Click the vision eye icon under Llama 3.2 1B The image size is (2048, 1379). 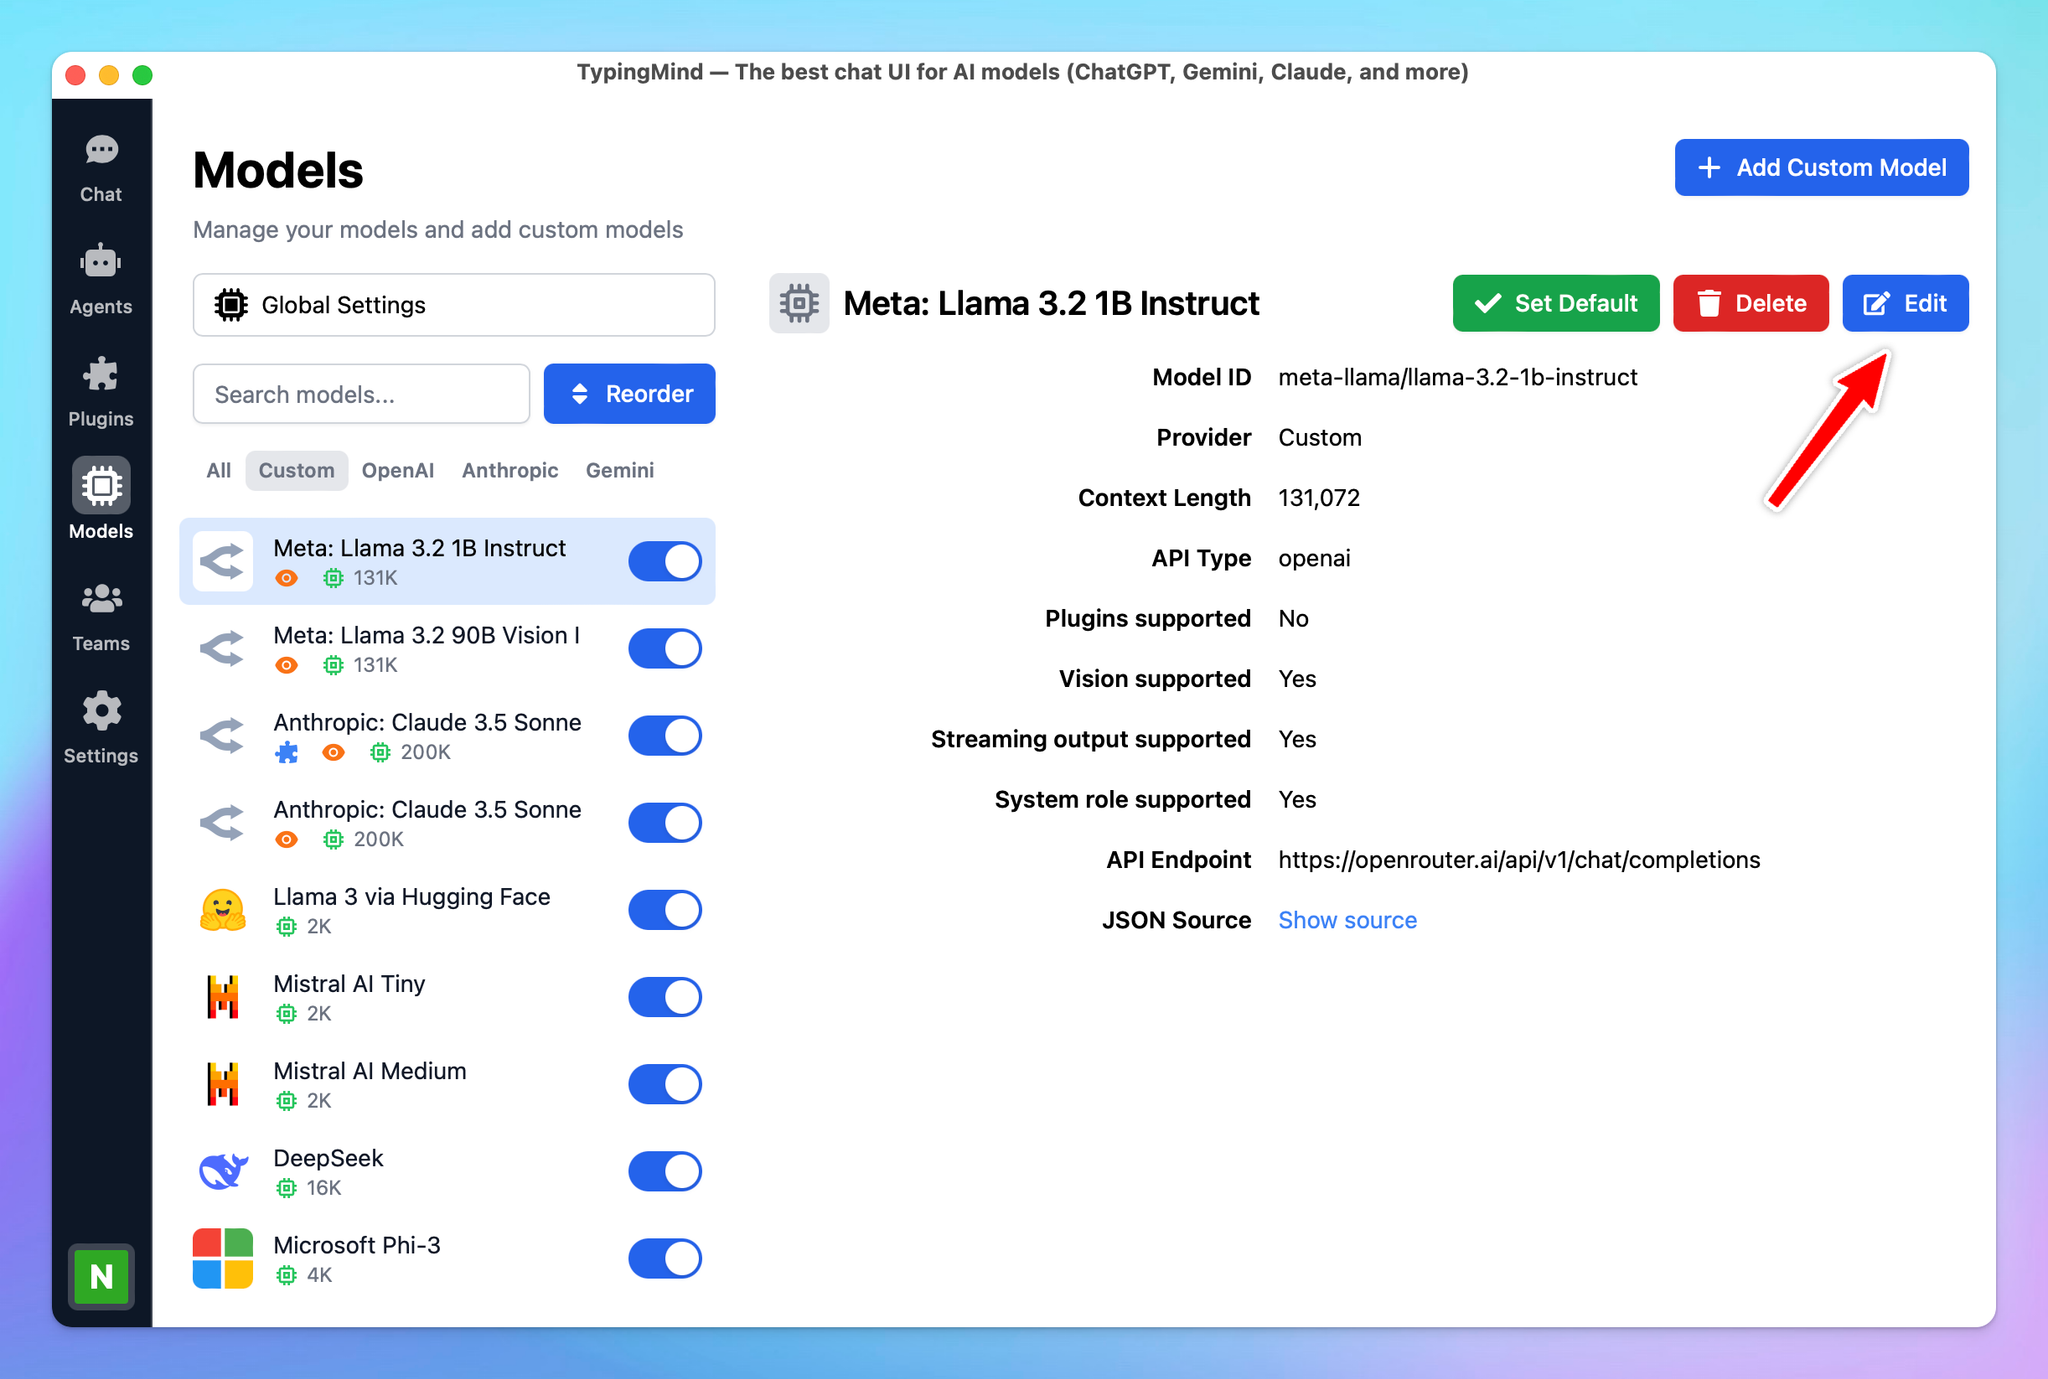pyautogui.click(x=287, y=578)
